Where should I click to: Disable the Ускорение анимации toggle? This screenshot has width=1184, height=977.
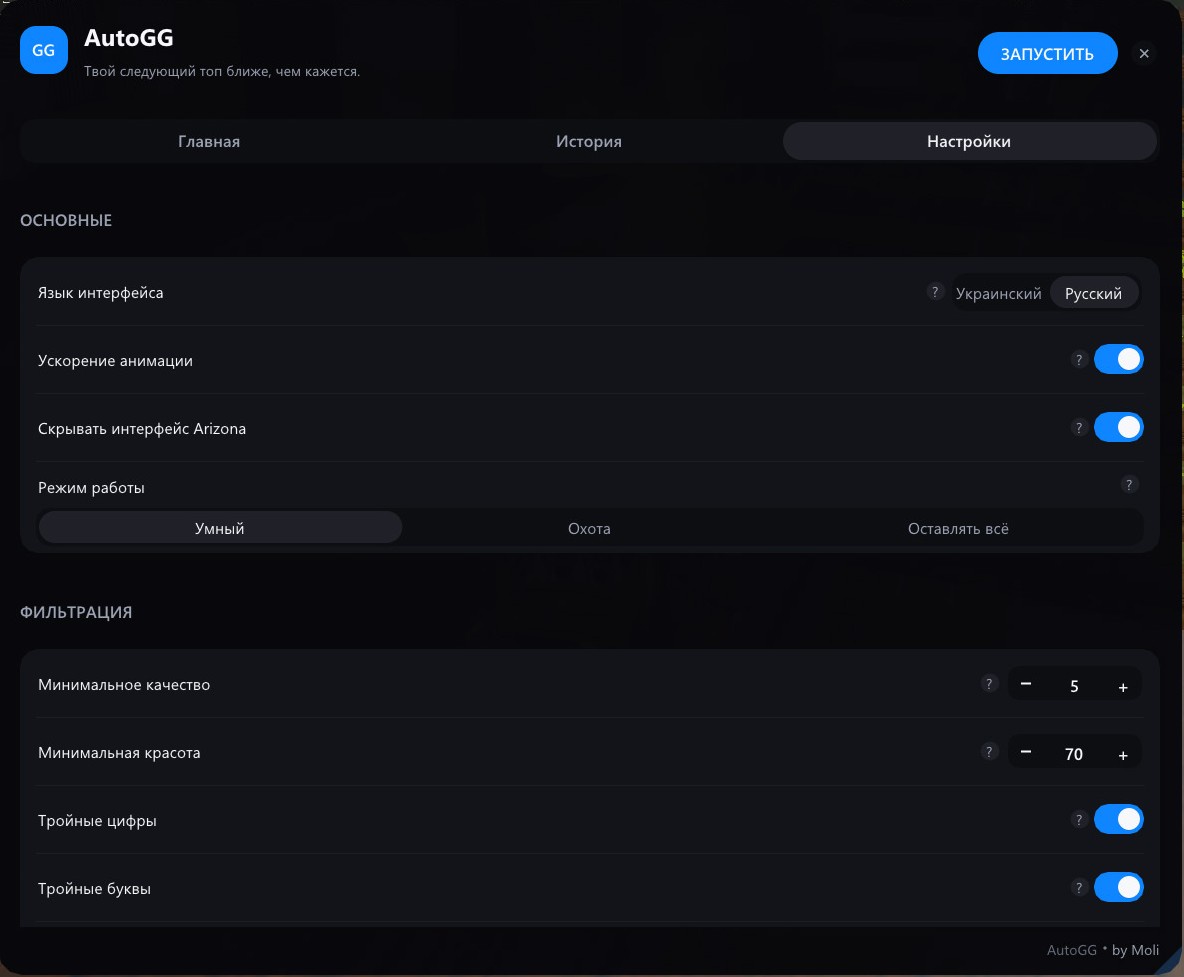coord(1118,359)
